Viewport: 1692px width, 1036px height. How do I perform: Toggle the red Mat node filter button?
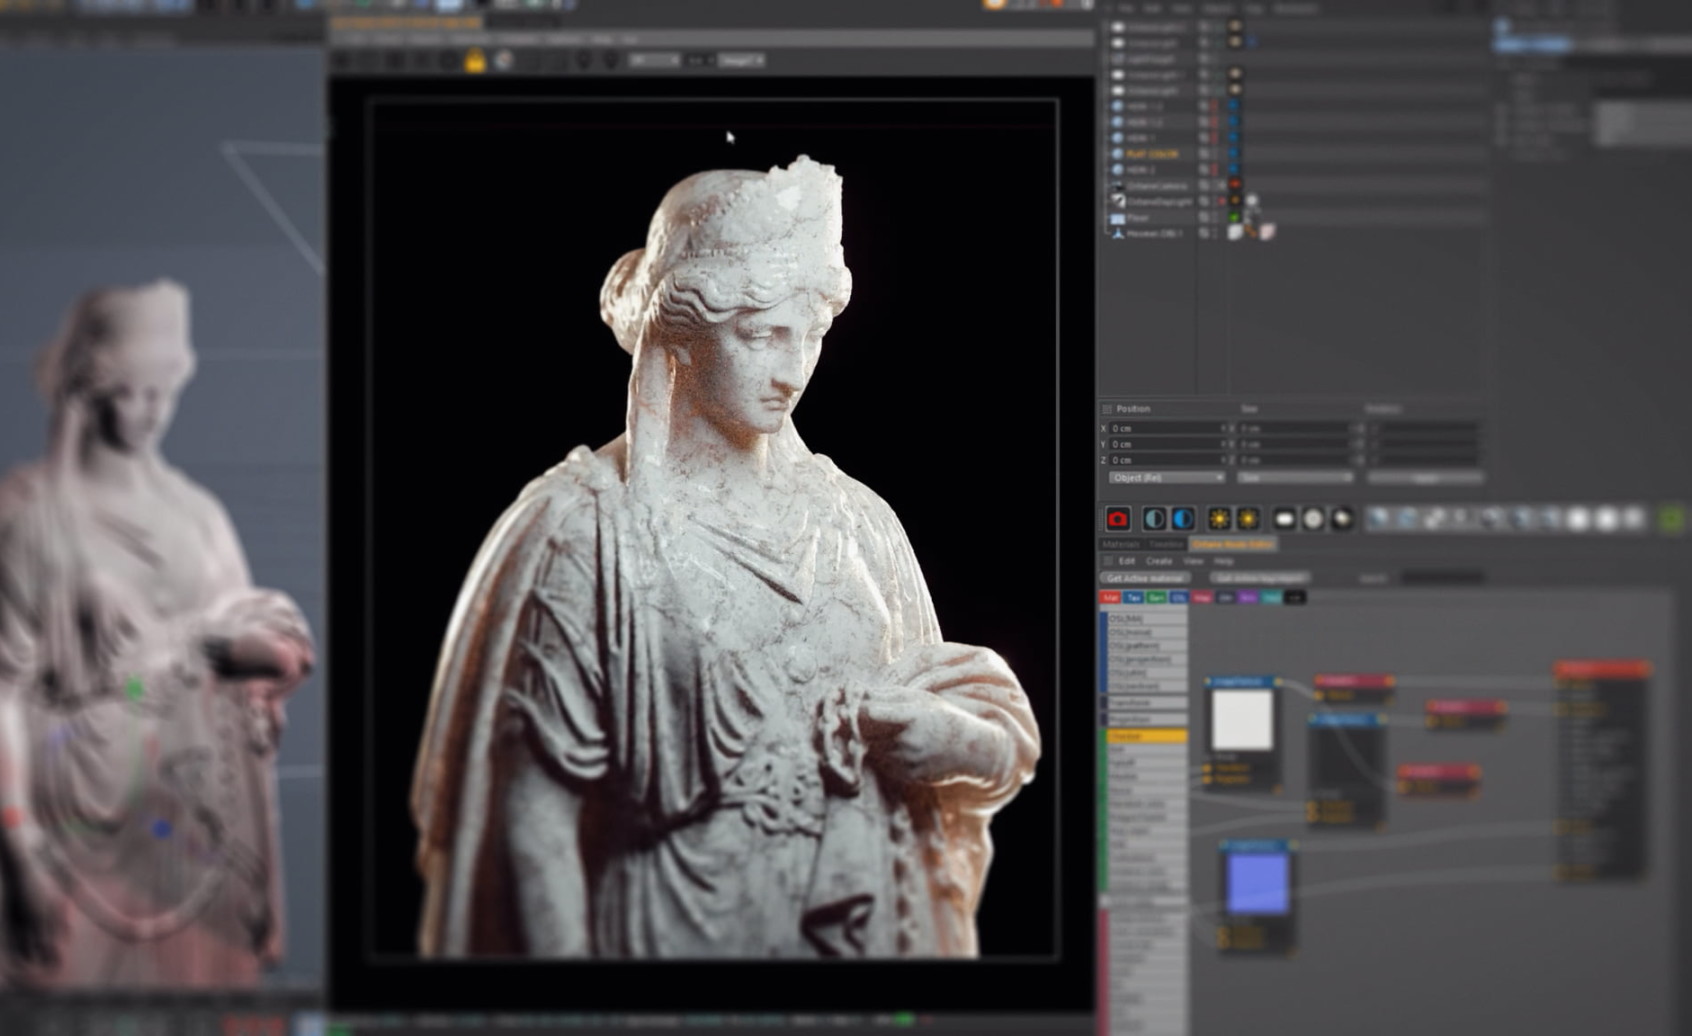tap(1110, 598)
